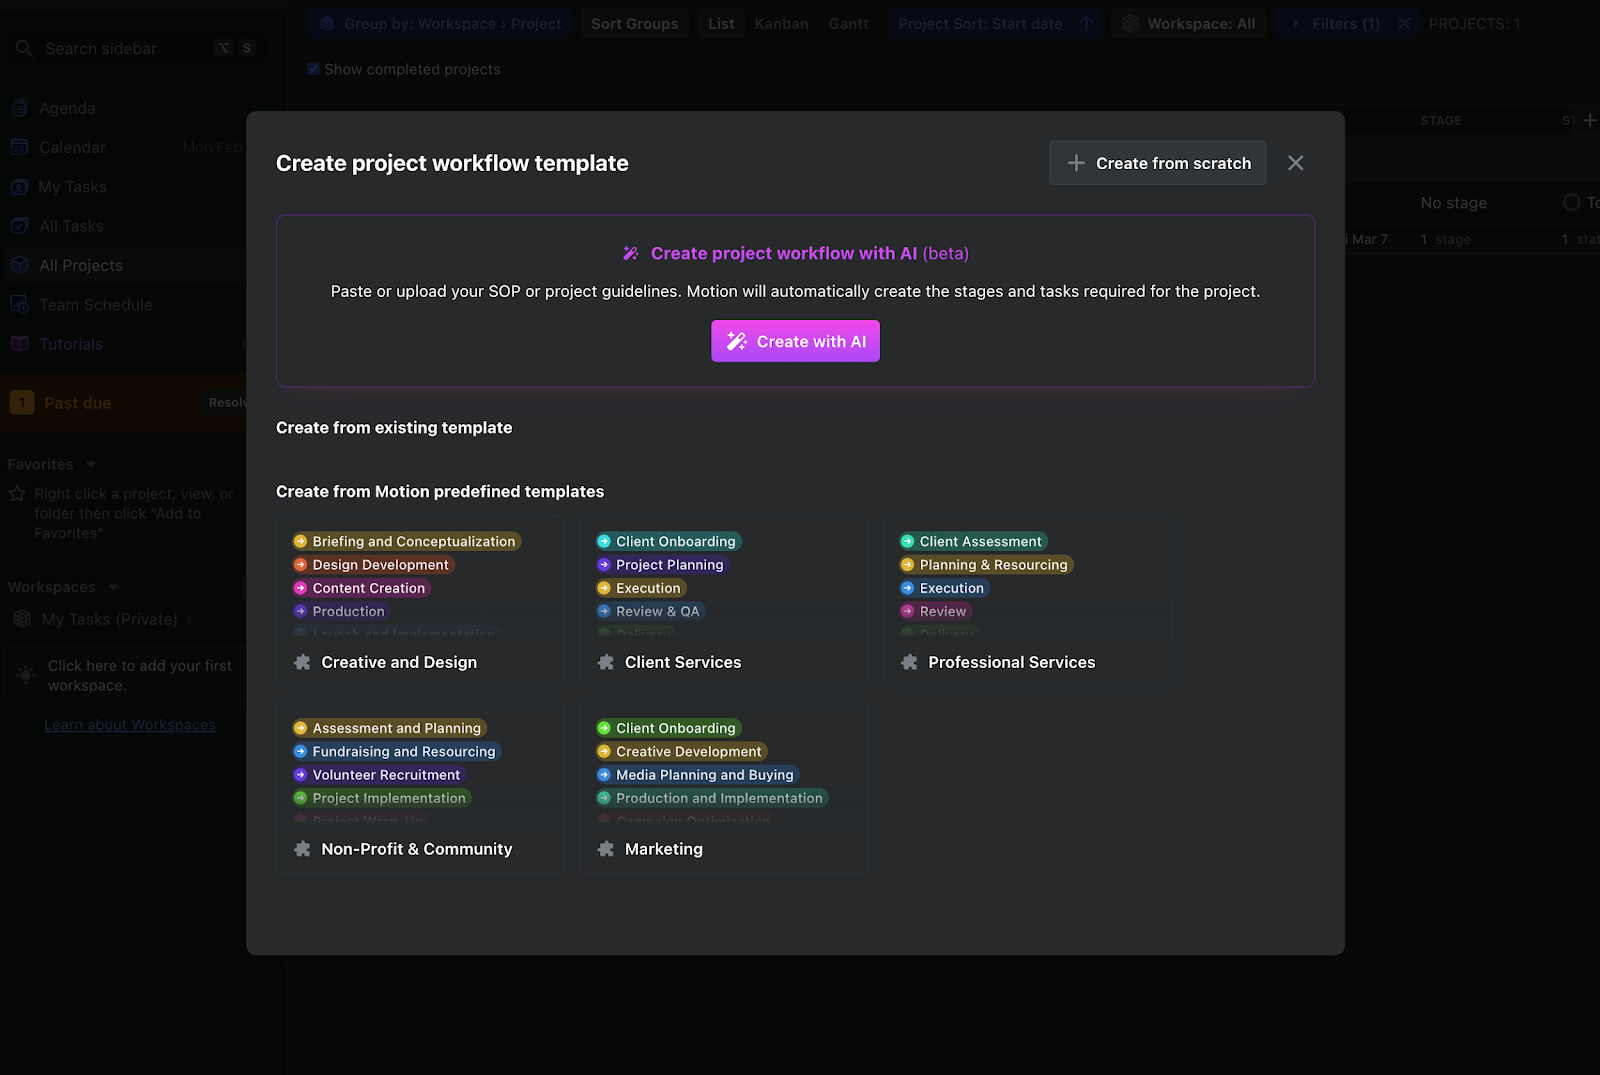Click the Media Planning and Buying stage tag
1600x1075 pixels.
coord(697,775)
